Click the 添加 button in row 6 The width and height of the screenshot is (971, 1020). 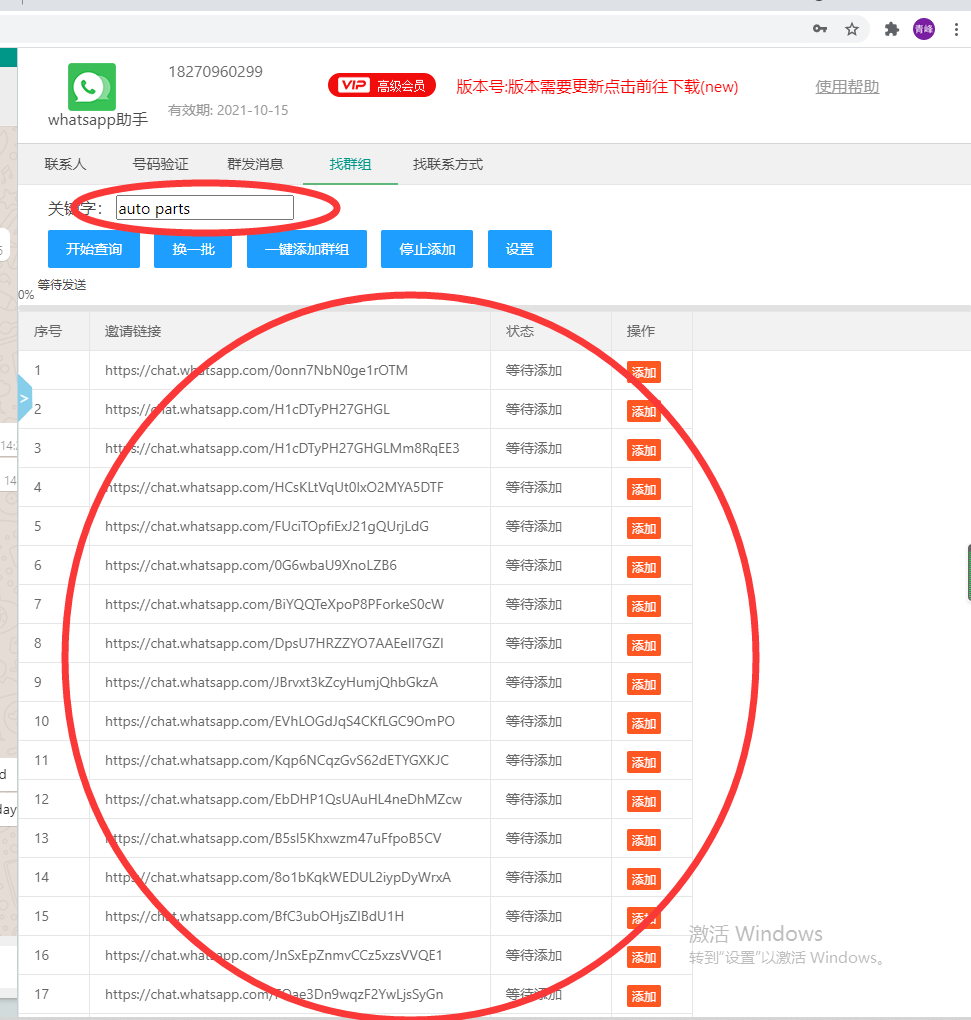coord(644,567)
